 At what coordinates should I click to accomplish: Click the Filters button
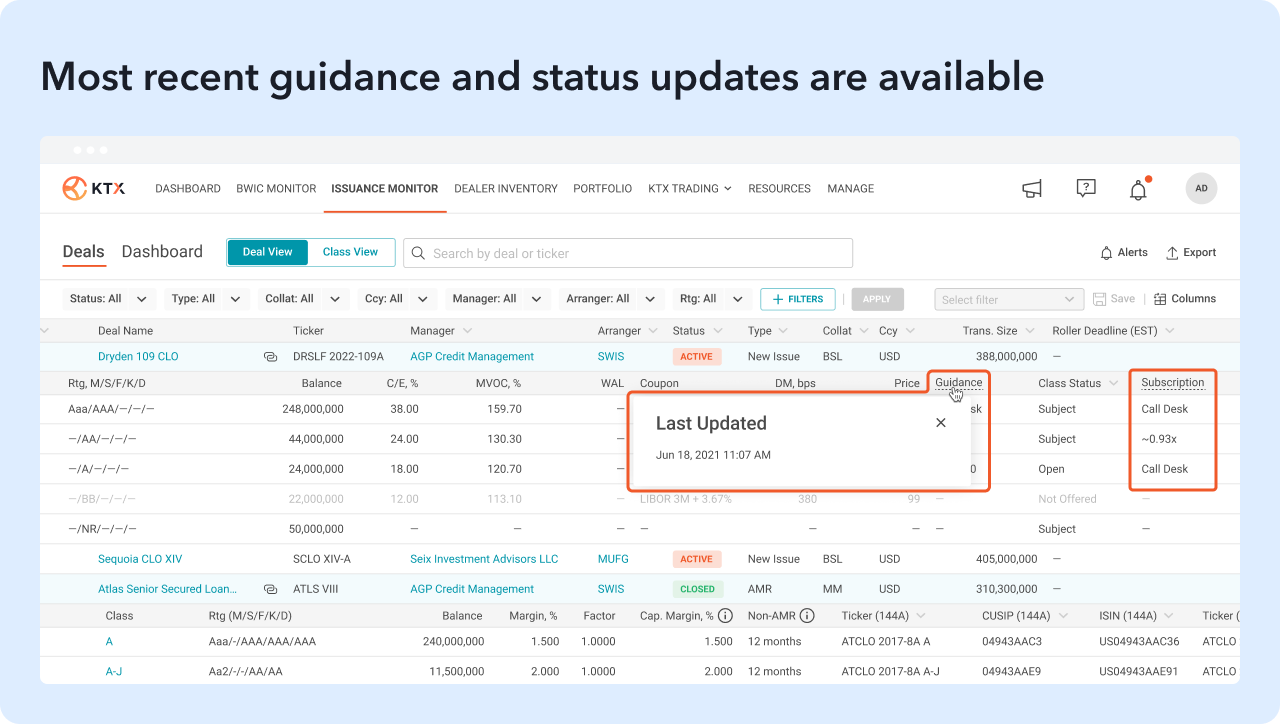797,299
